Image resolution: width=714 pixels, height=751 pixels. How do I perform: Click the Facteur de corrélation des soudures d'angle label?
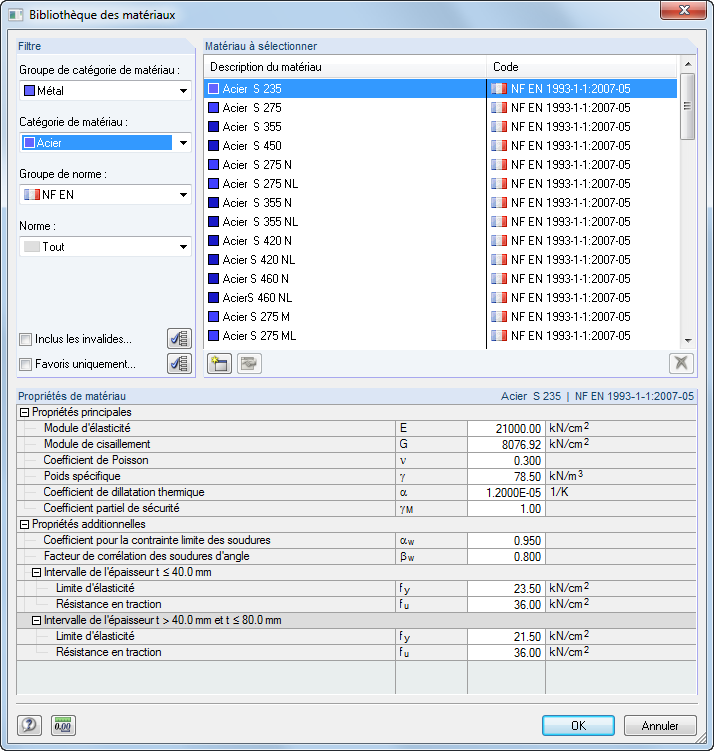147,556
